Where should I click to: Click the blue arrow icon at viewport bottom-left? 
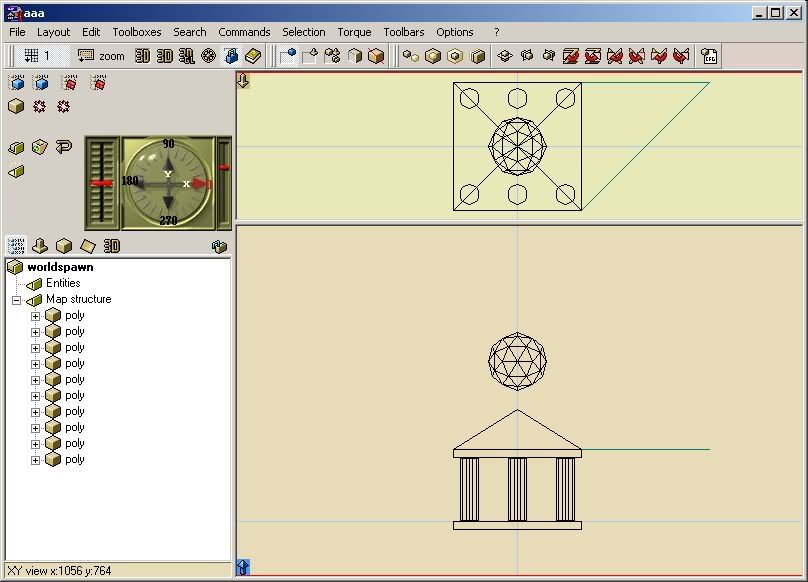243,568
